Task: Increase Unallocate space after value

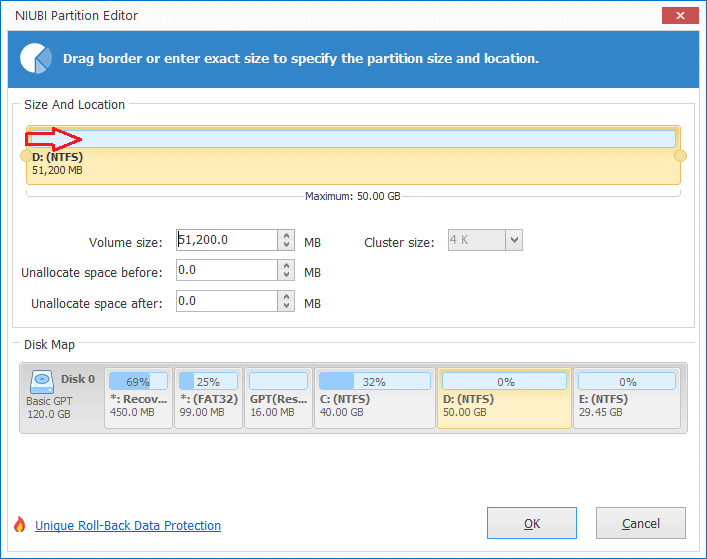Action: click(286, 296)
